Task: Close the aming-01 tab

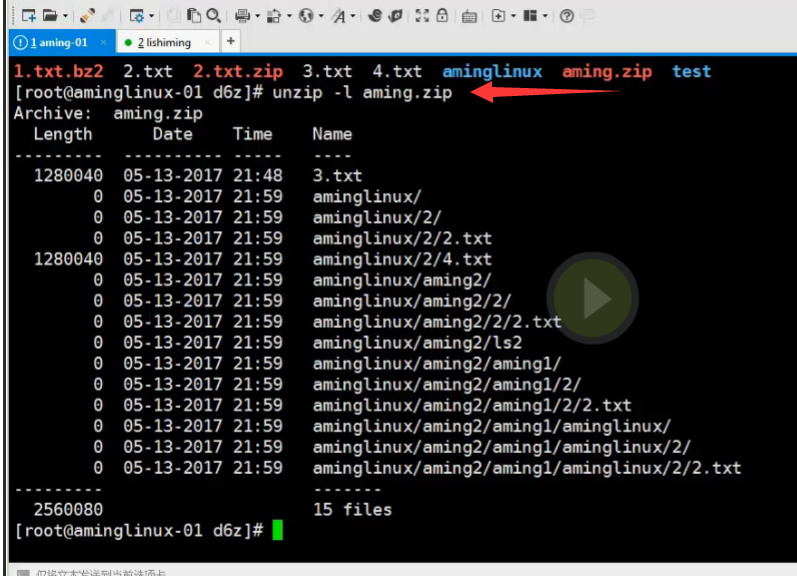Action: point(104,42)
